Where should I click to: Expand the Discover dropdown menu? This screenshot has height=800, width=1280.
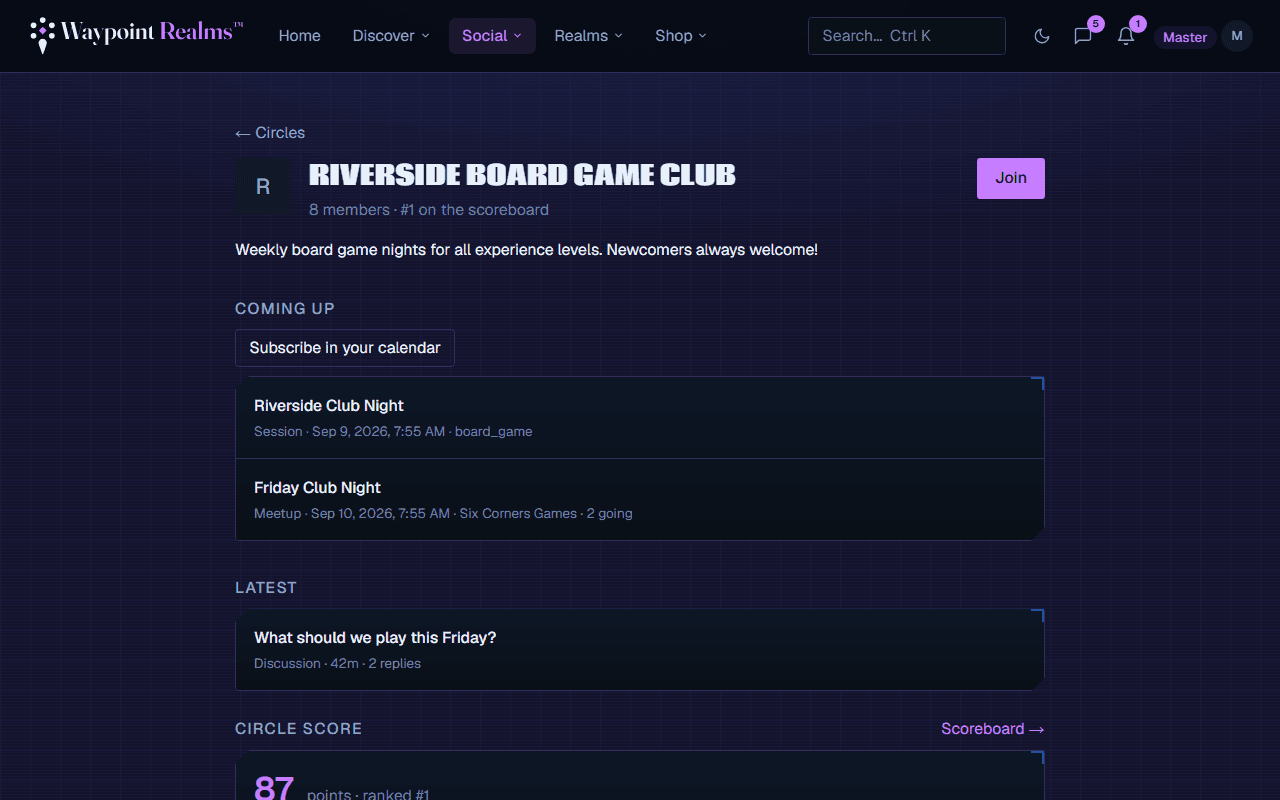pyautogui.click(x=391, y=36)
